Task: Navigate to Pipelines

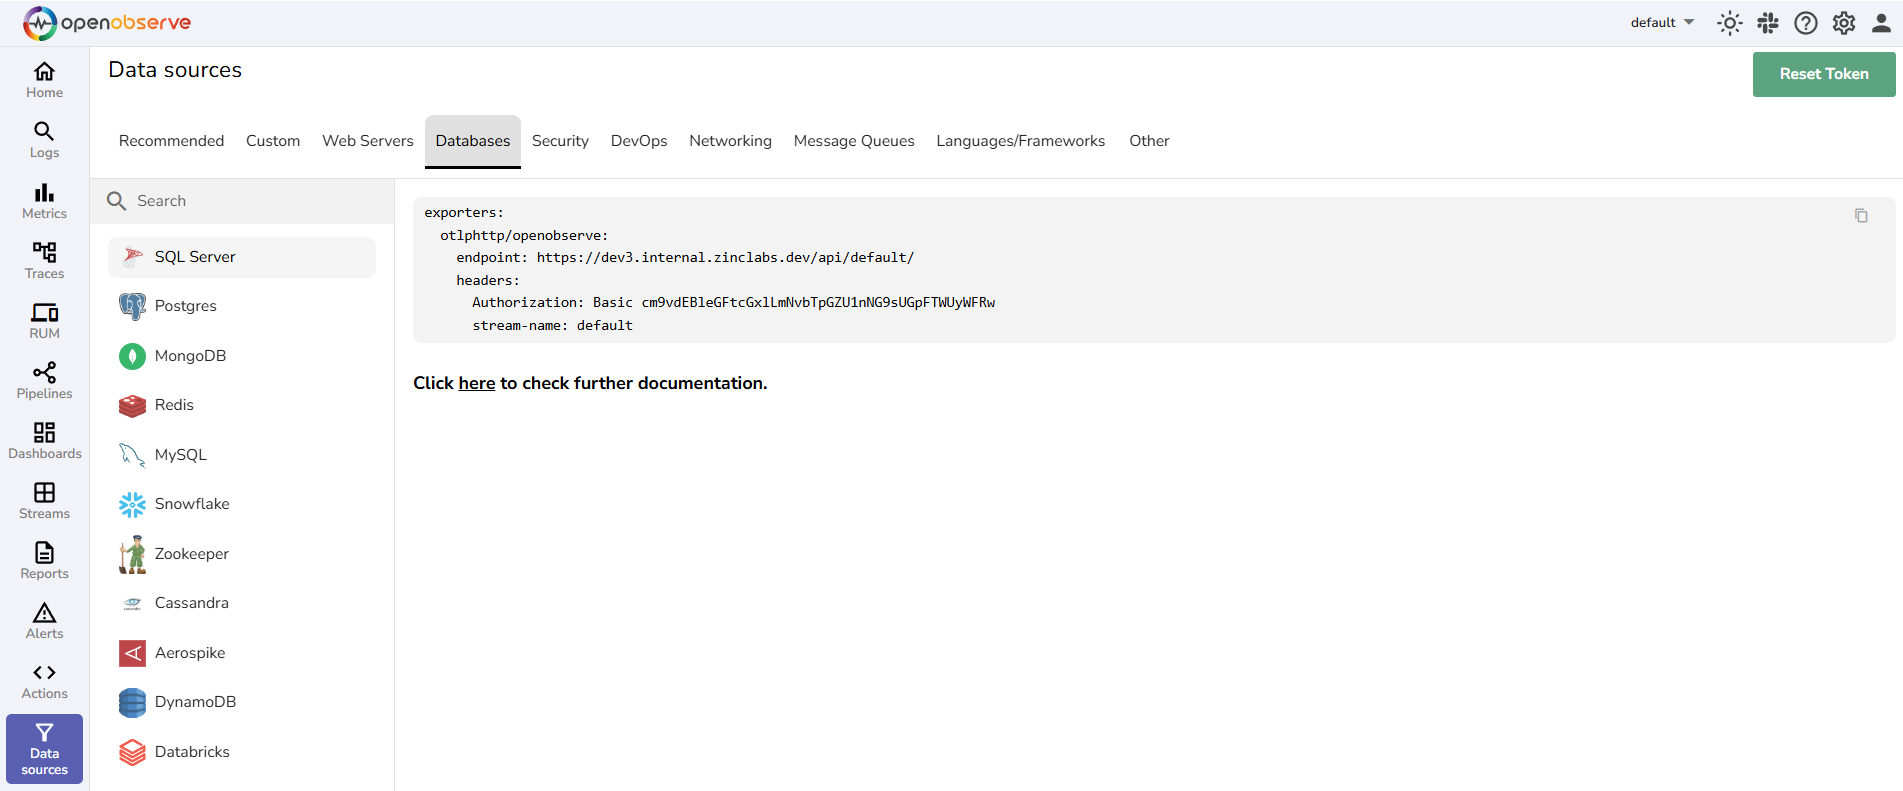Action: click(44, 380)
